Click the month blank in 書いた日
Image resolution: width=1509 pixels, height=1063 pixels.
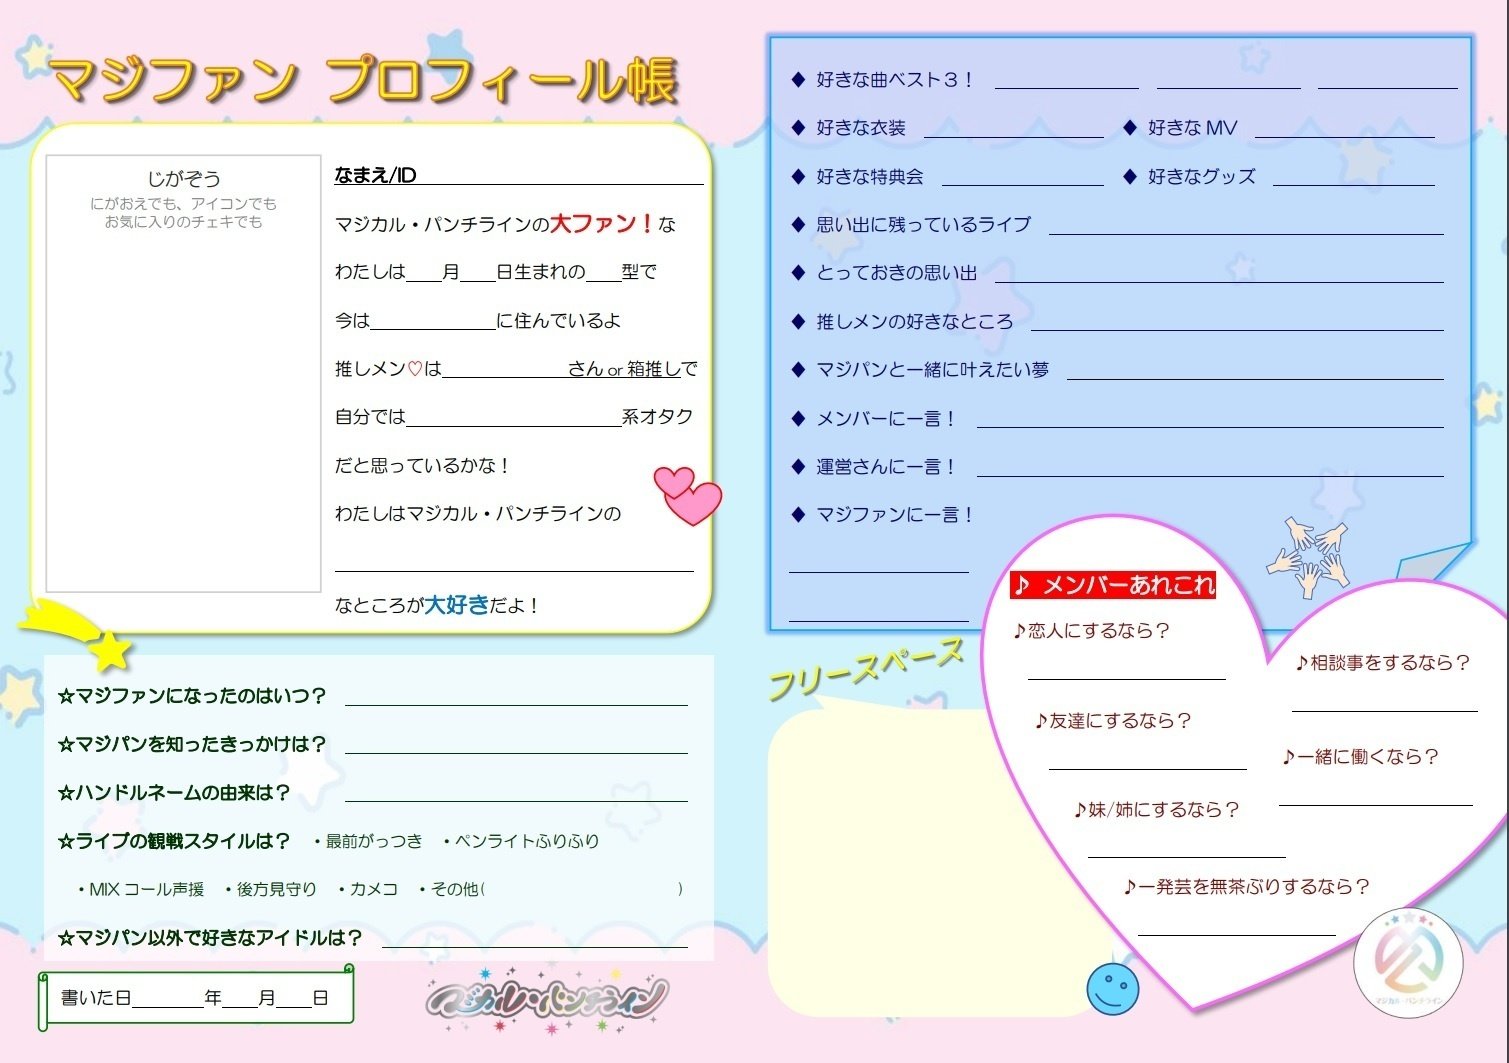tap(240, 998)
